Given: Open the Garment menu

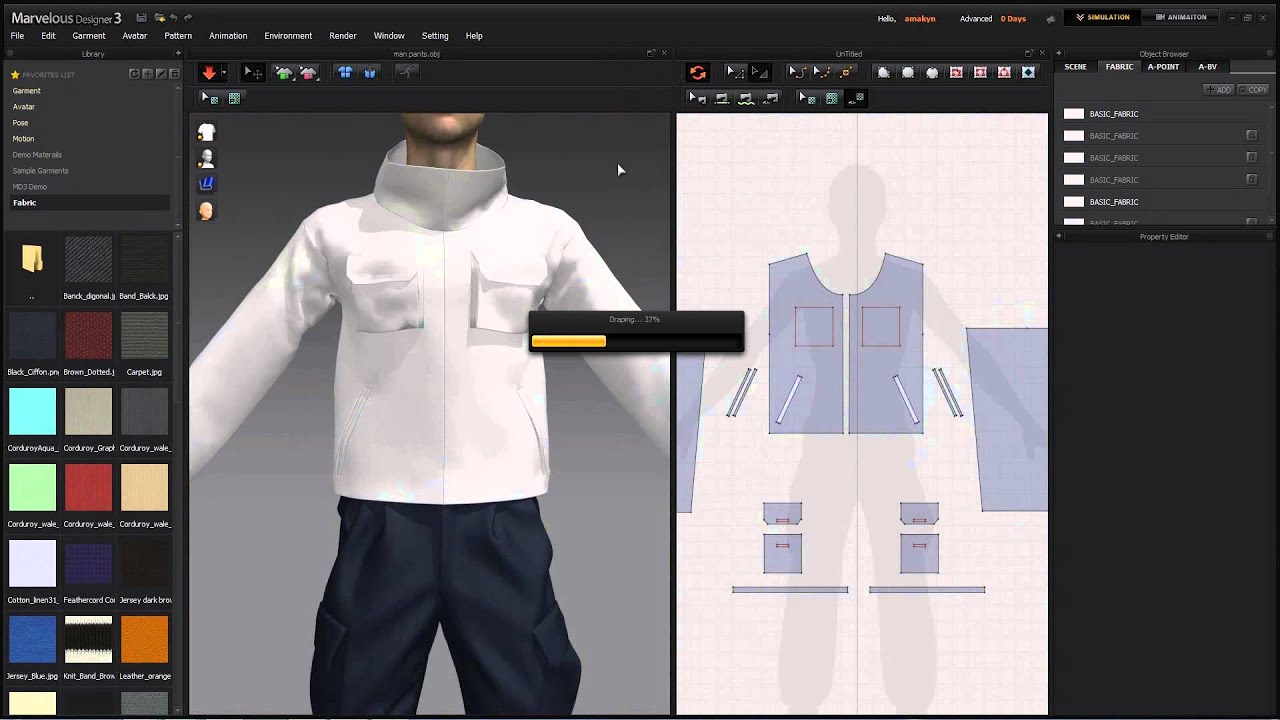Looking at the screenshot, I should point(89,35).
